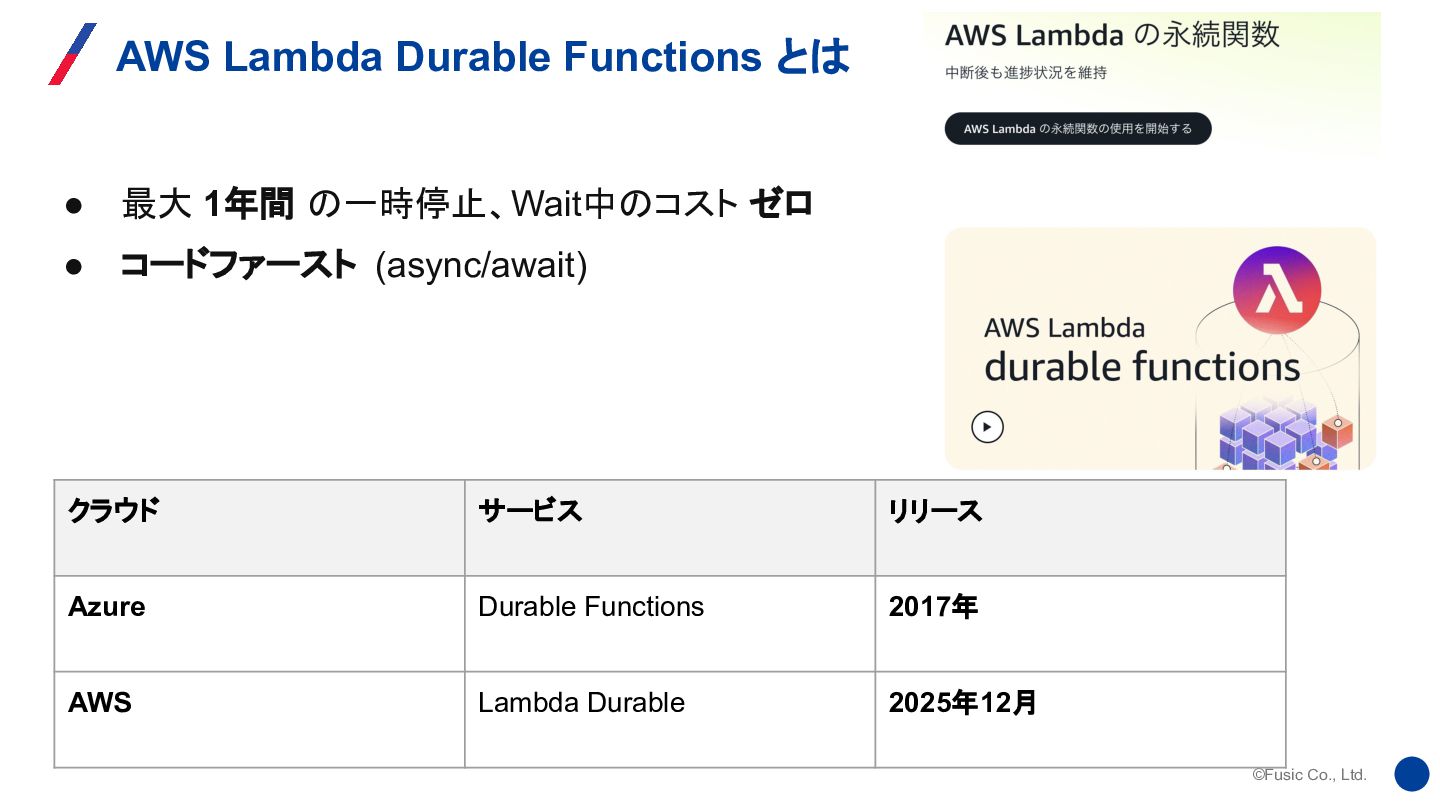The width and height of the screenshot is (1440, 810).
Task: Select the リリース table header cell
Action: click(1079, 528)
